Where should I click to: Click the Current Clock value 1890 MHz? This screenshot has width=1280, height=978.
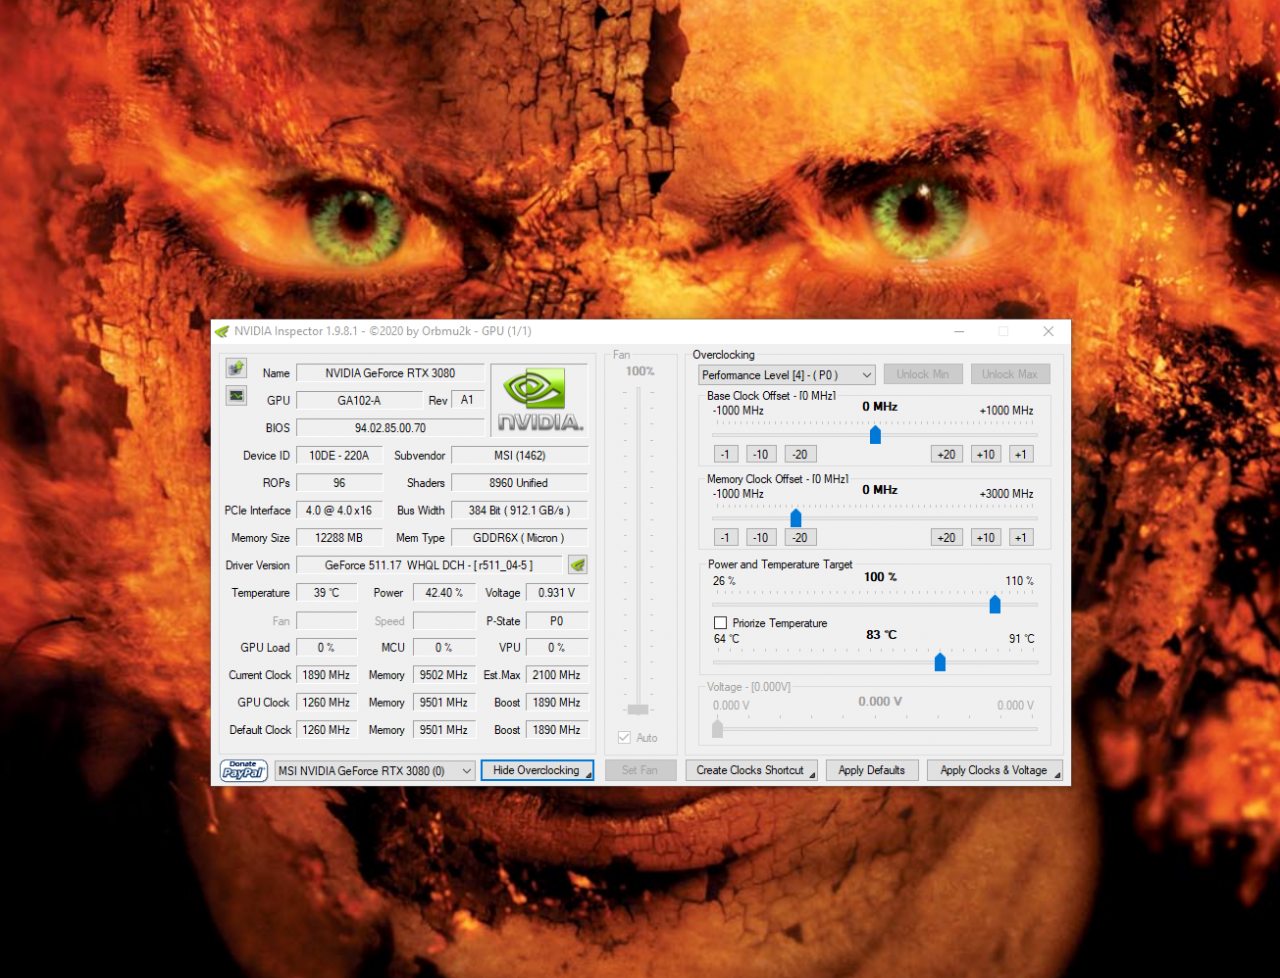click(327, 675)
